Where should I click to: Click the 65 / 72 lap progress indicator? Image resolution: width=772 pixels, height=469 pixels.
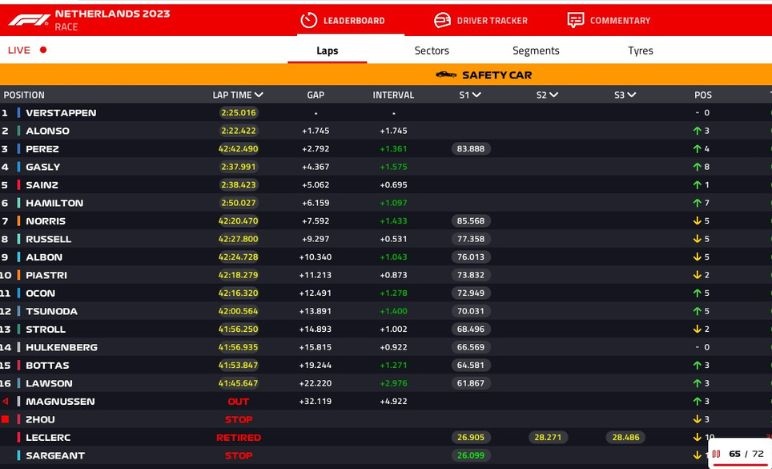tap(745, 454)
